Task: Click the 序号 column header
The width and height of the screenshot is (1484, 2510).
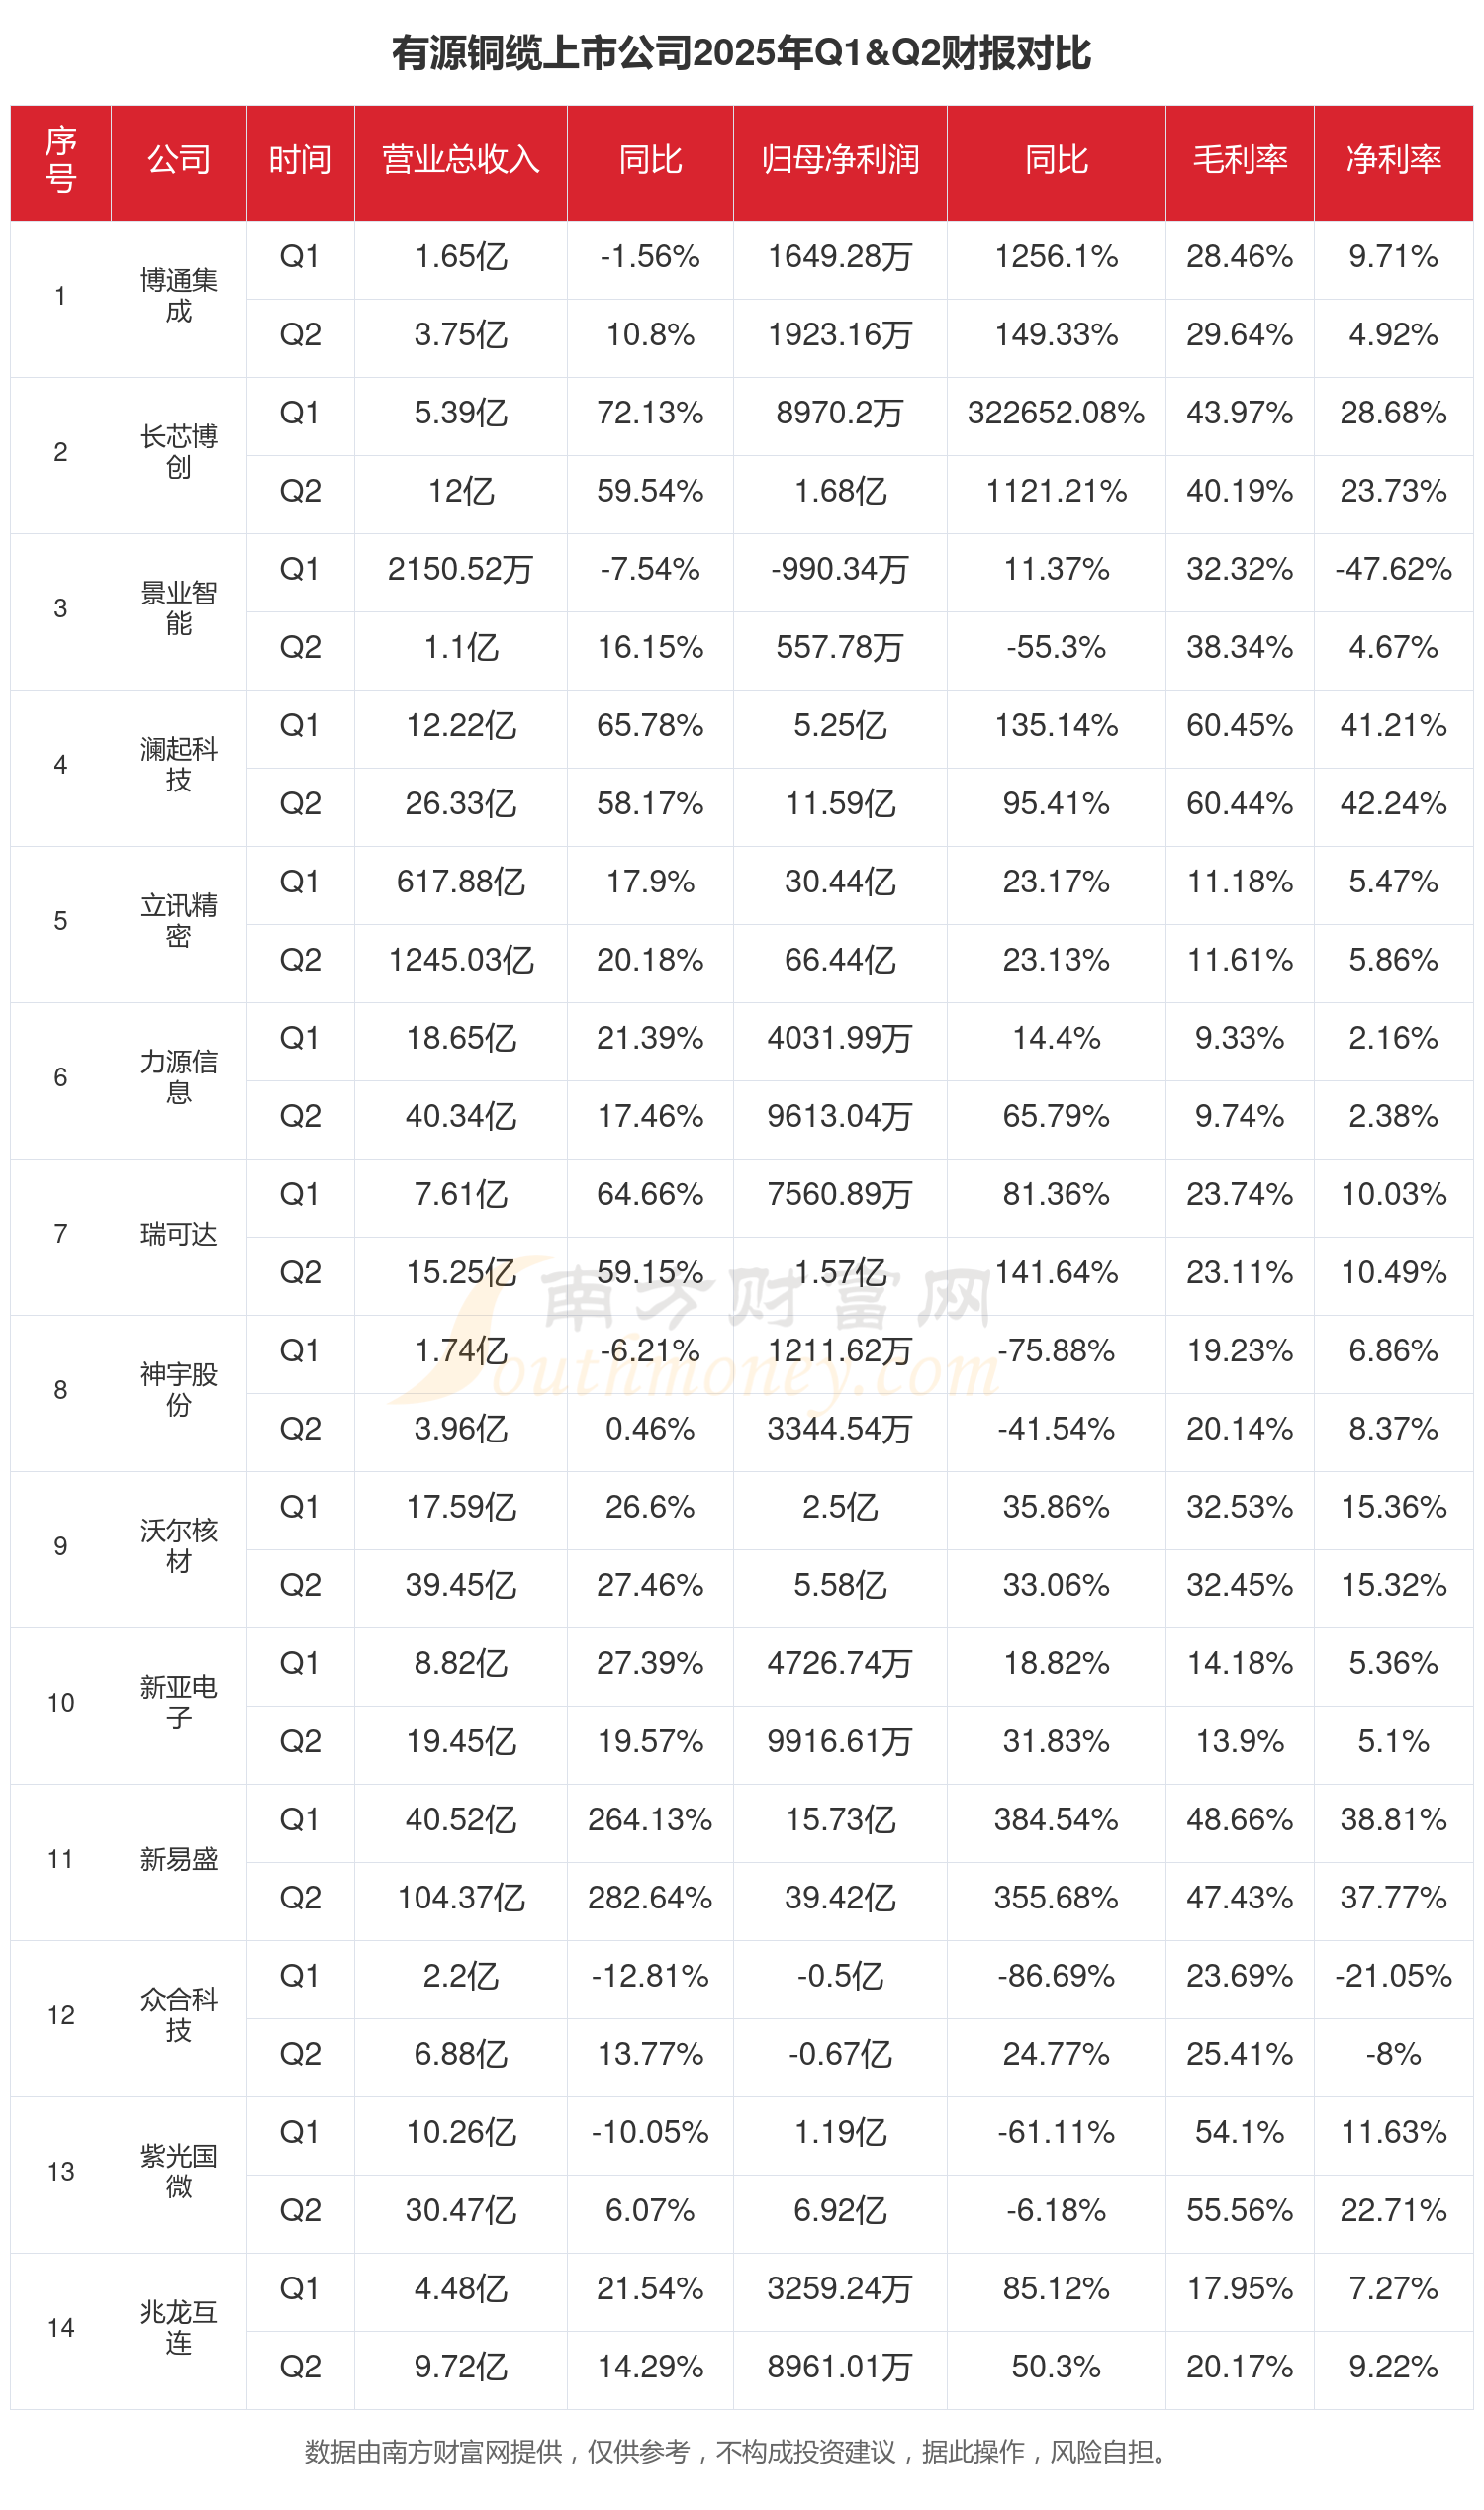Action: tap(60, 160)
